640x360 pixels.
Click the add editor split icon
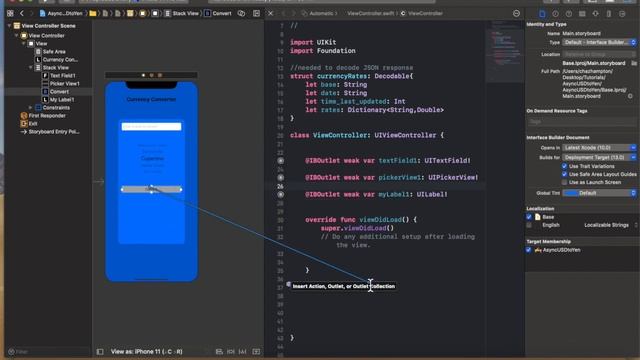(x=256, y=13)
